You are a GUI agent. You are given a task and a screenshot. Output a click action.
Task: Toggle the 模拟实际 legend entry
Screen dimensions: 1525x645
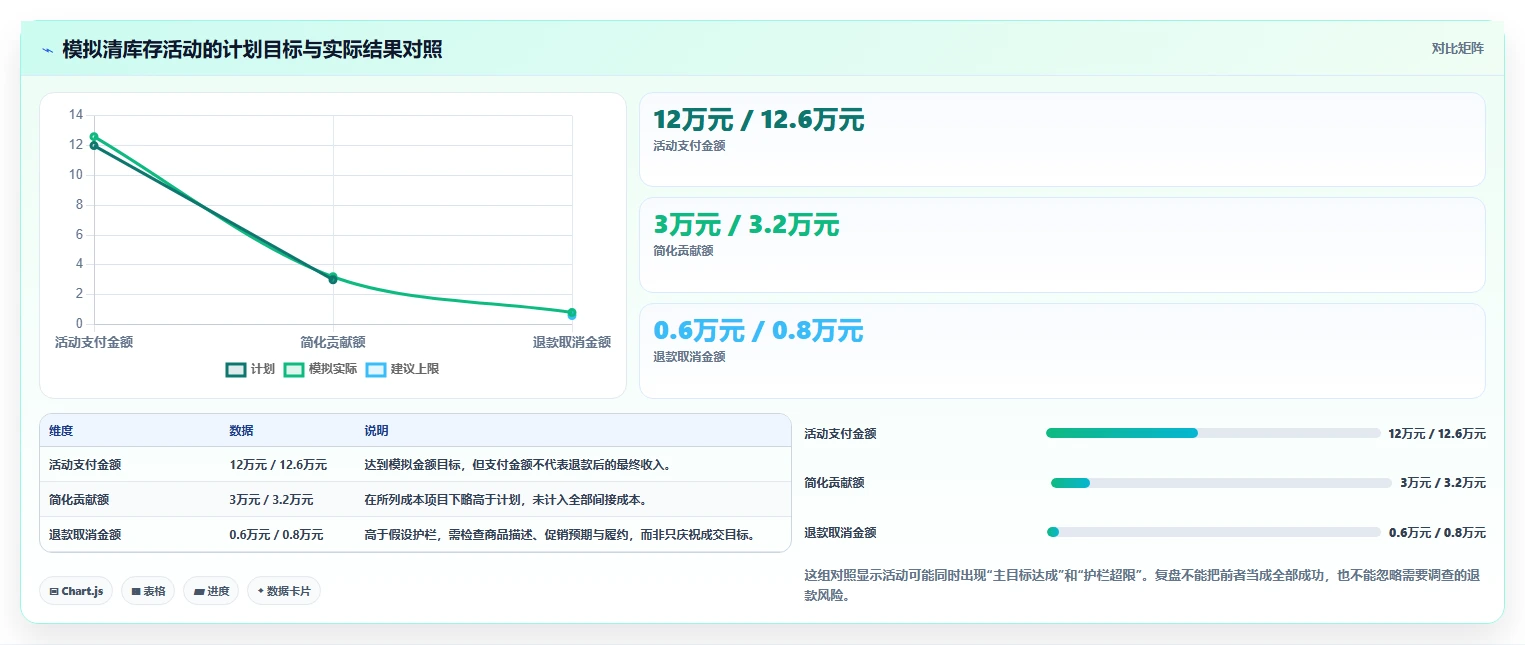320,369
